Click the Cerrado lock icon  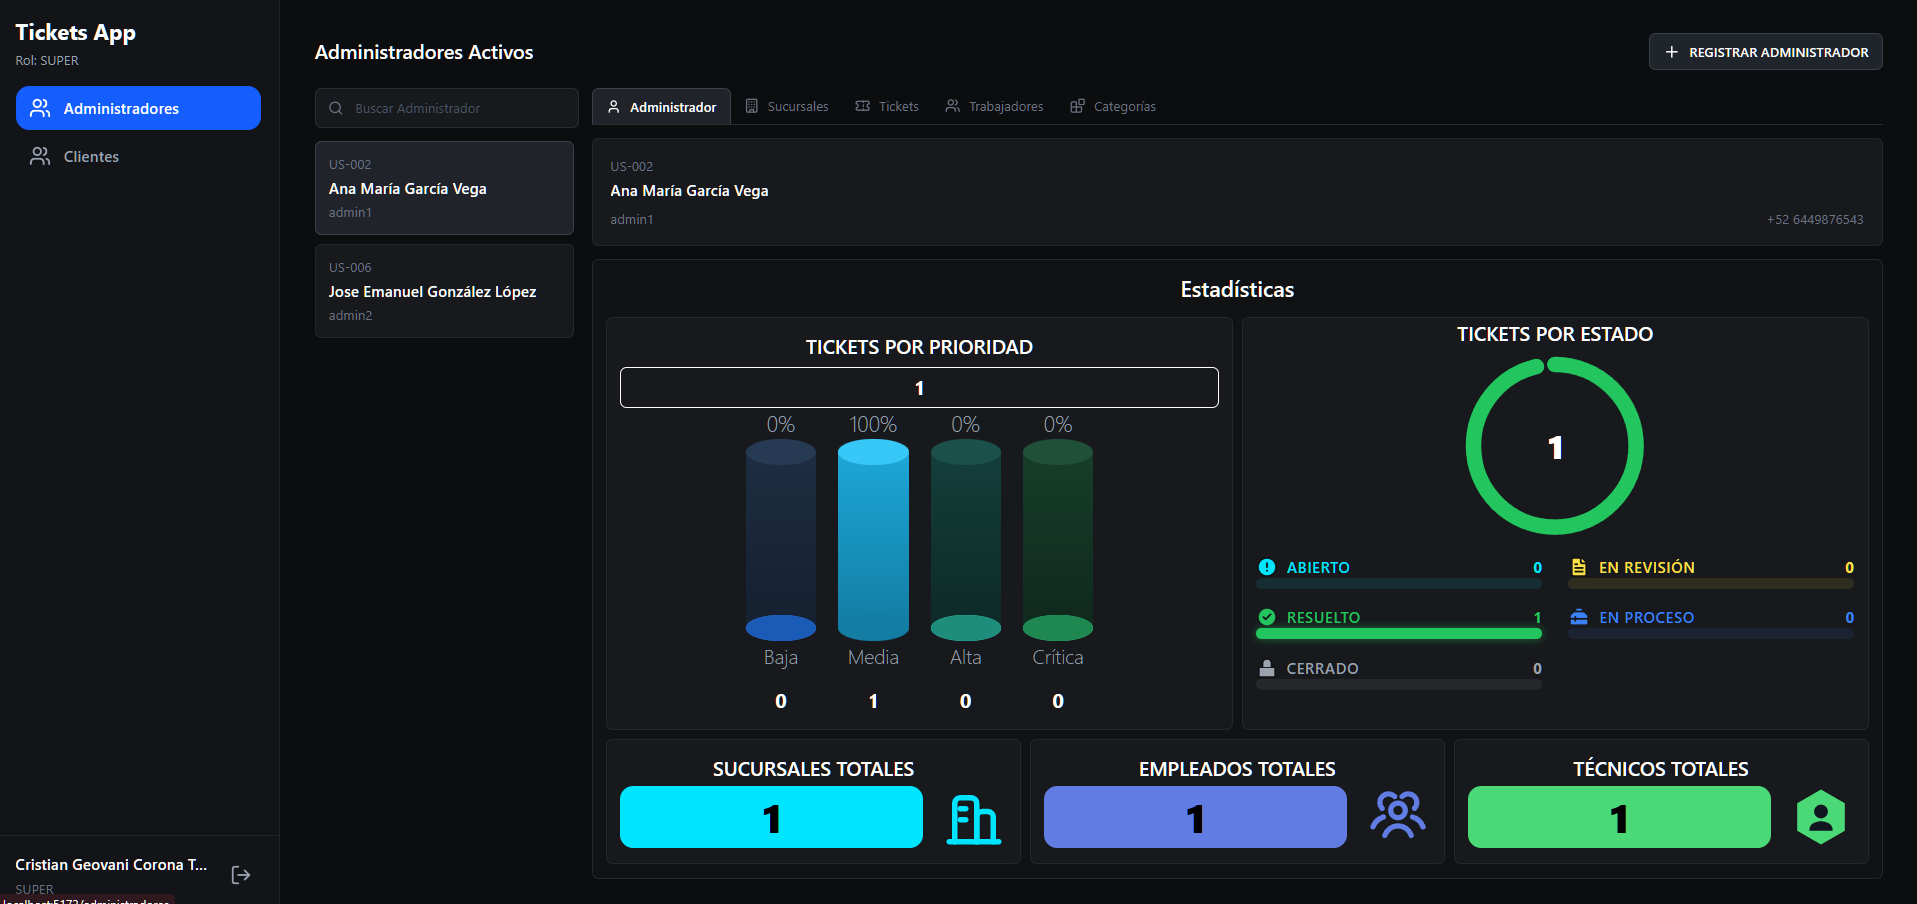click(x=1267, y=668)
